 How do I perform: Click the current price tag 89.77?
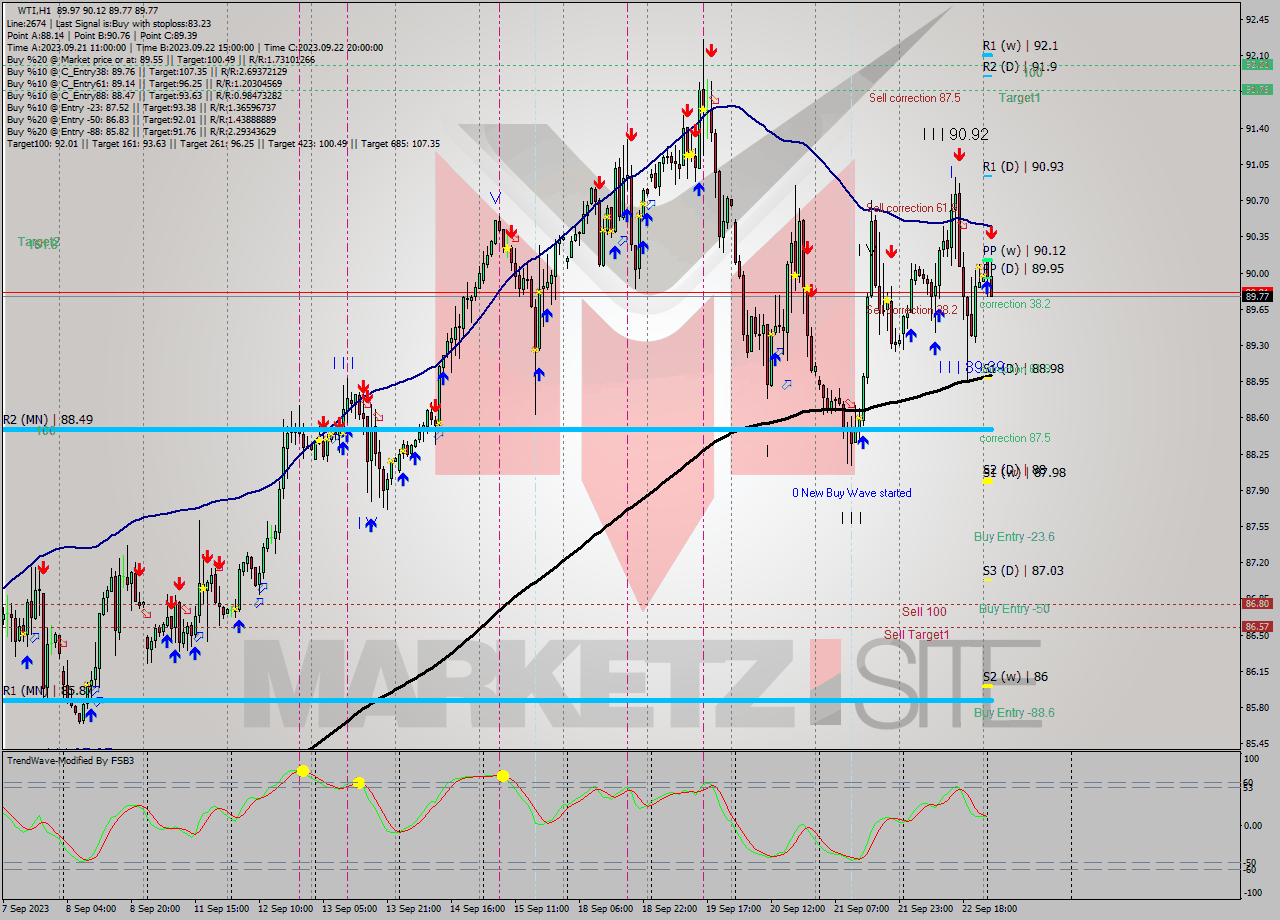click(x=1257, y=295)
